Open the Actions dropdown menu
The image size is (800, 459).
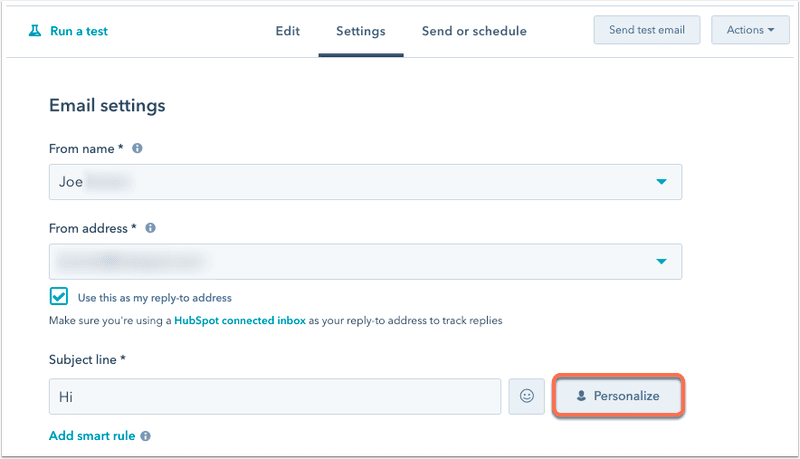[750, 30]
